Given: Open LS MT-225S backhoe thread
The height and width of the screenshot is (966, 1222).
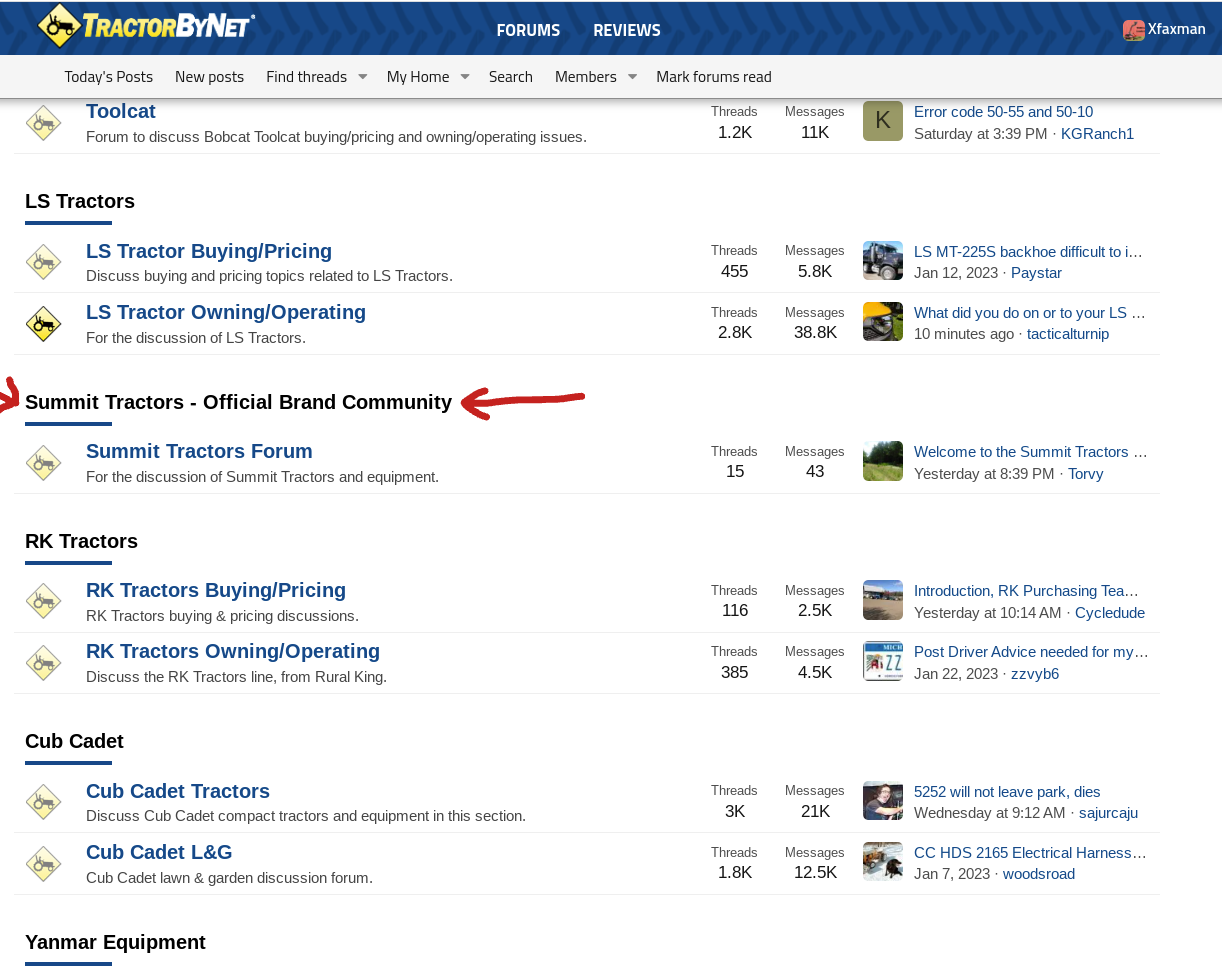Looking at the screenshot, I should tap(1028, 252).
